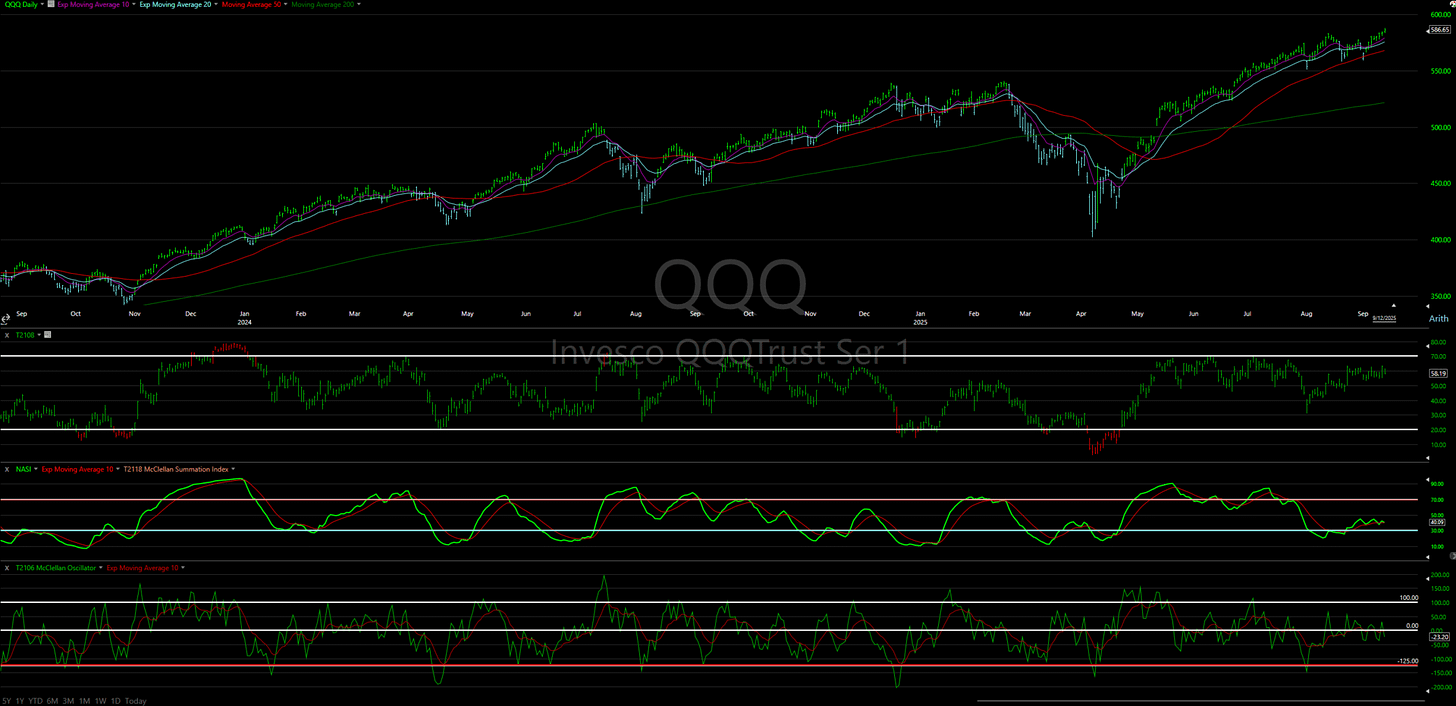Click the 9/12/2025 date label
This screenshot has width=1456, height=706.
coord(1384,318)
